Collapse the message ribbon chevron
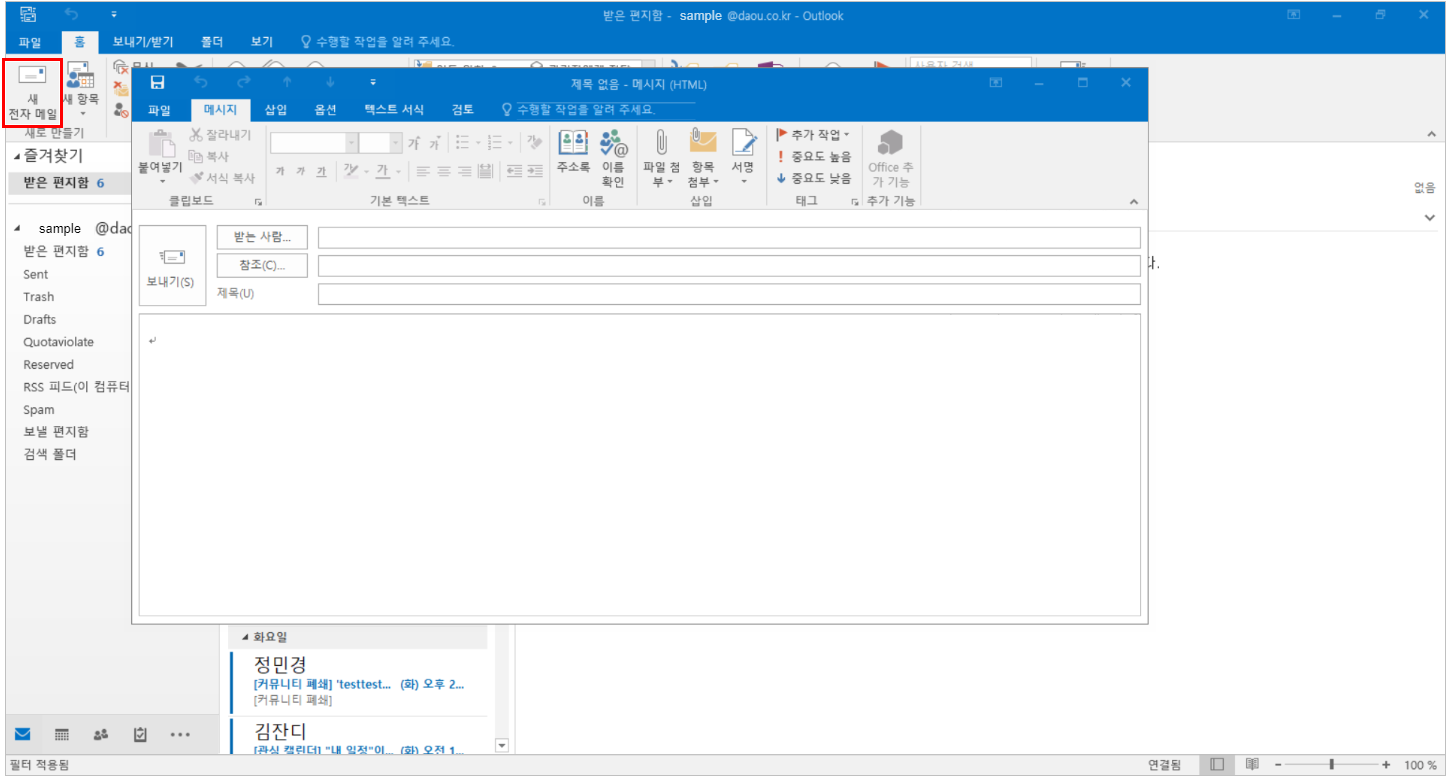Viewport: 1446px width, 776px height. pyautogui.click(x=1134, y=202)
